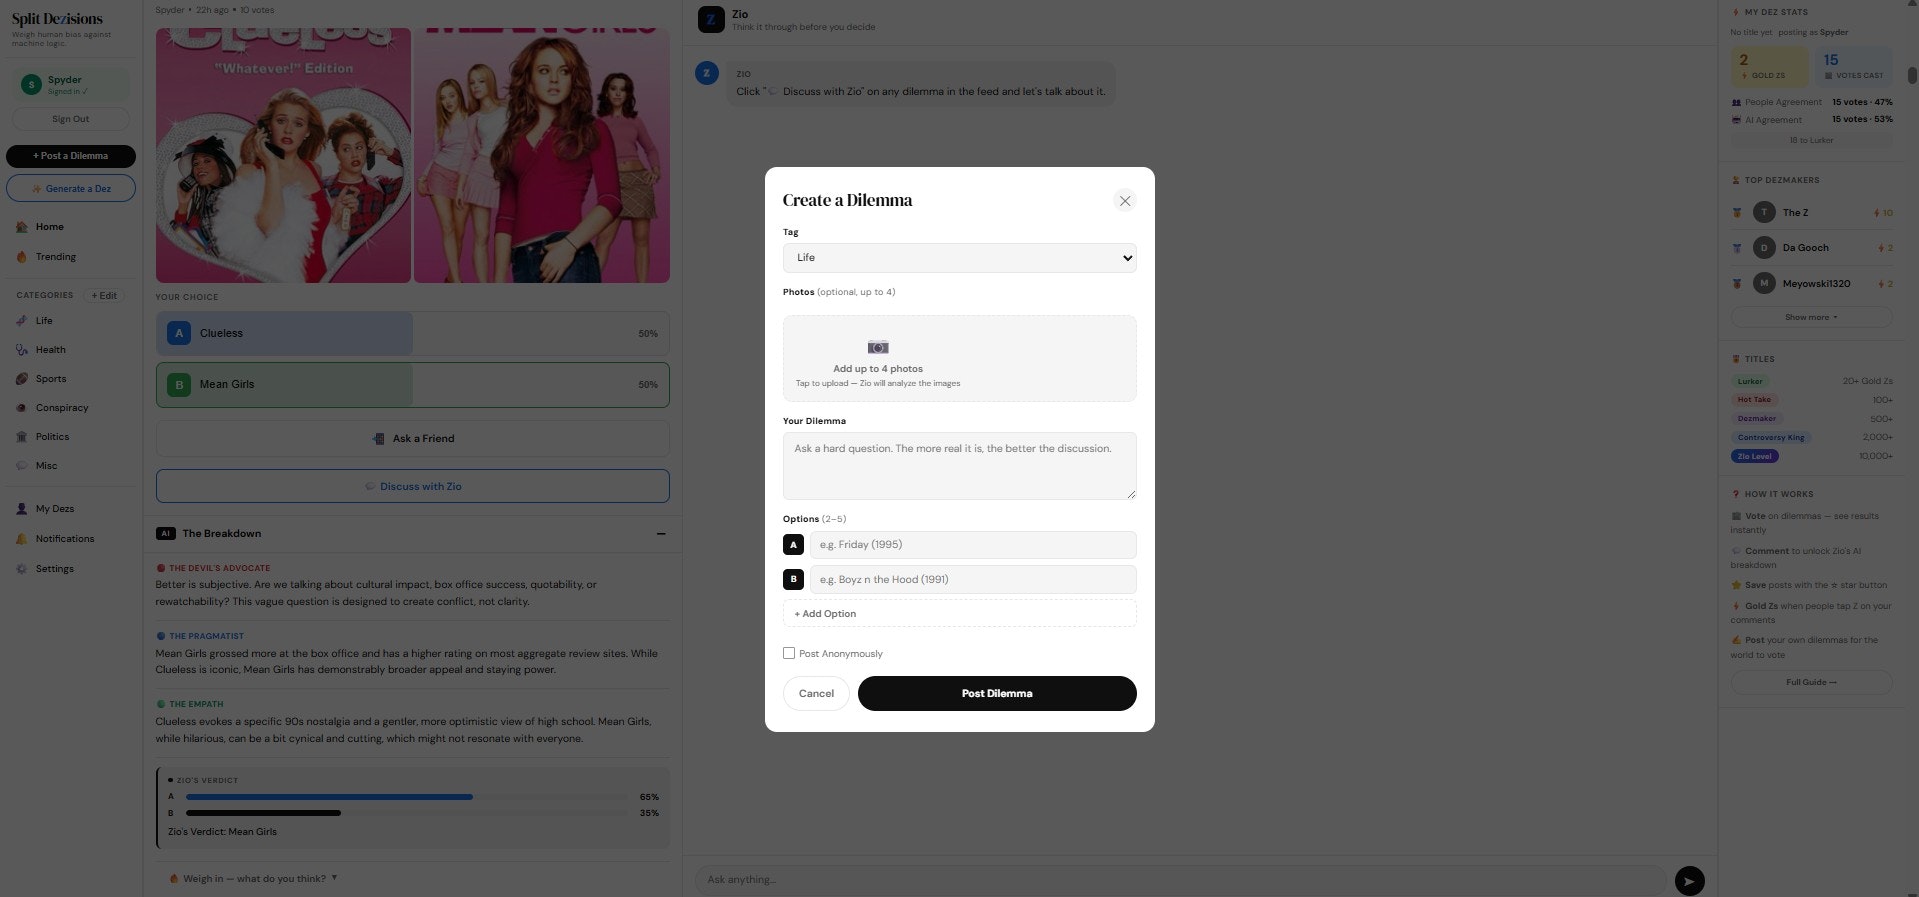Click the My Dezs person icon

pyautogui.click(x=22, y=509)
